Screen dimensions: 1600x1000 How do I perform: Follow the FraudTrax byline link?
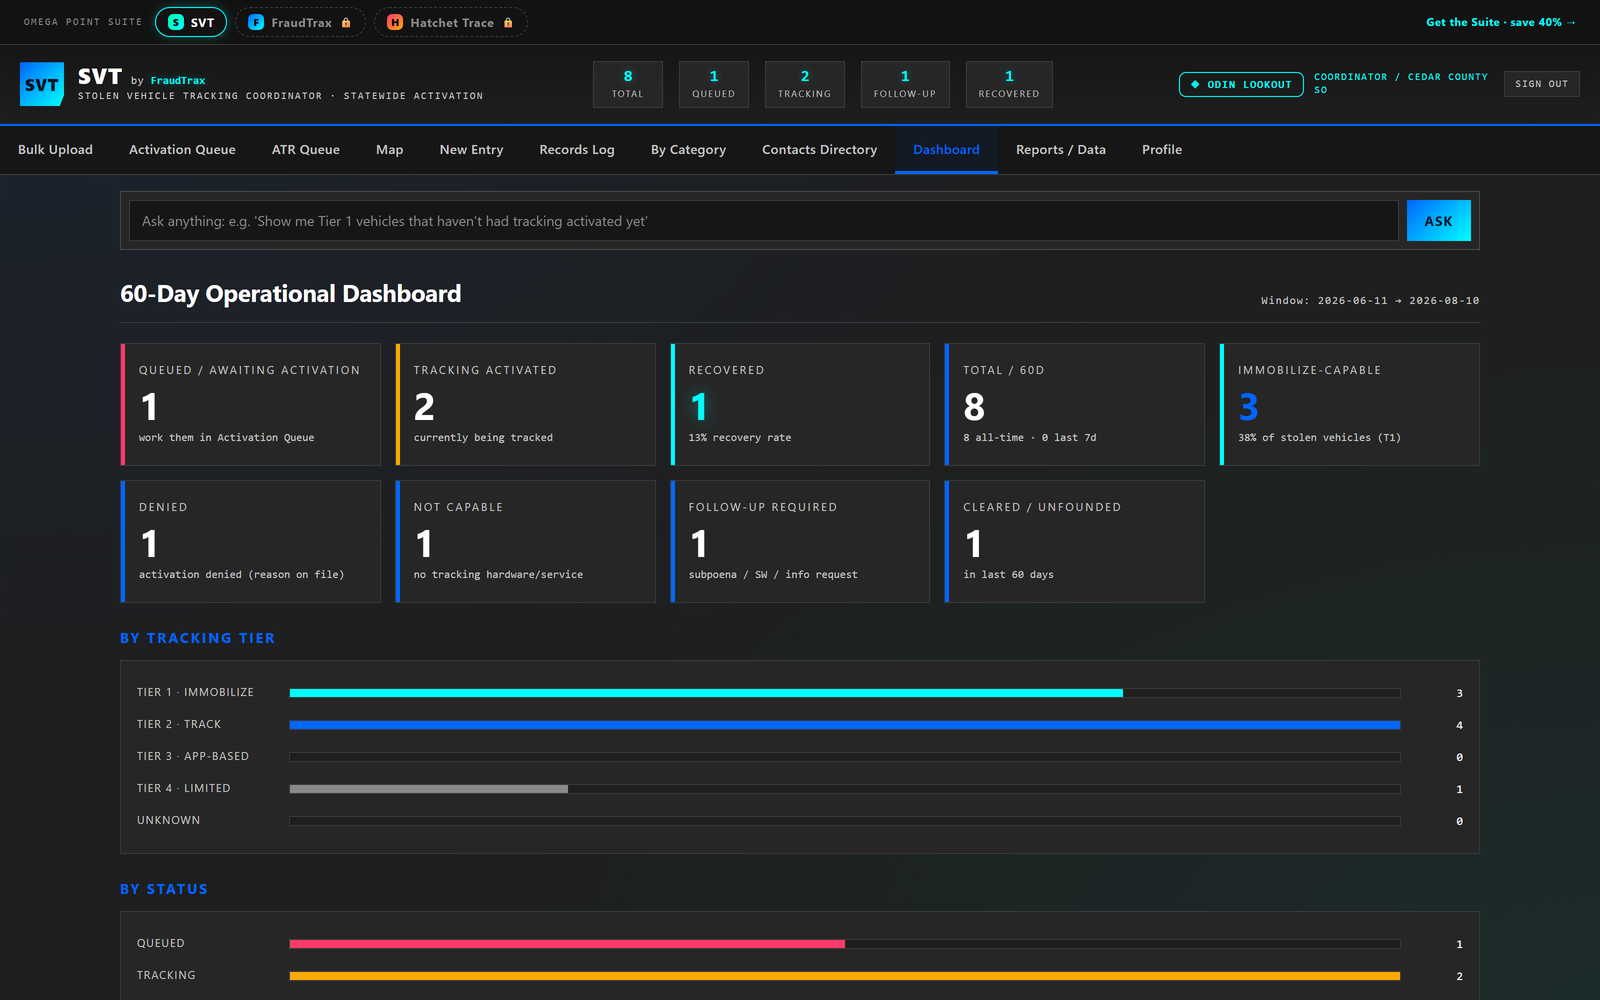(178, 80)
